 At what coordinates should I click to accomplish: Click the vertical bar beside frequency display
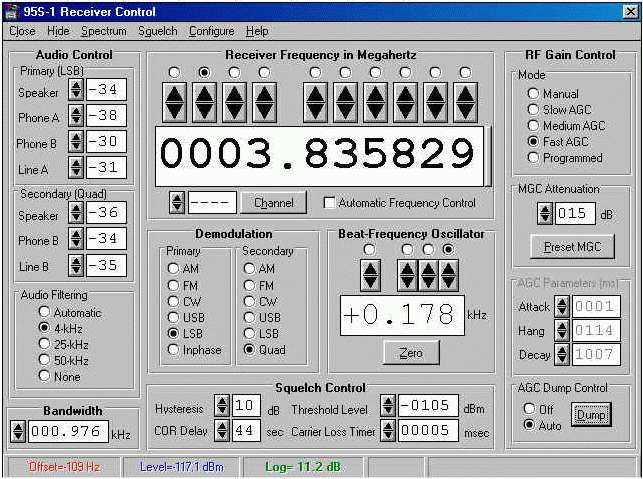488,156
